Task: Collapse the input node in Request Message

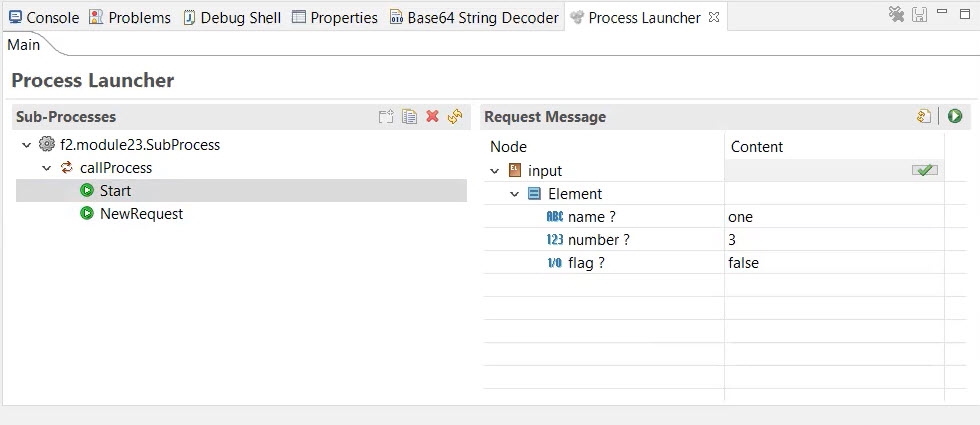Action: point(495,171)
